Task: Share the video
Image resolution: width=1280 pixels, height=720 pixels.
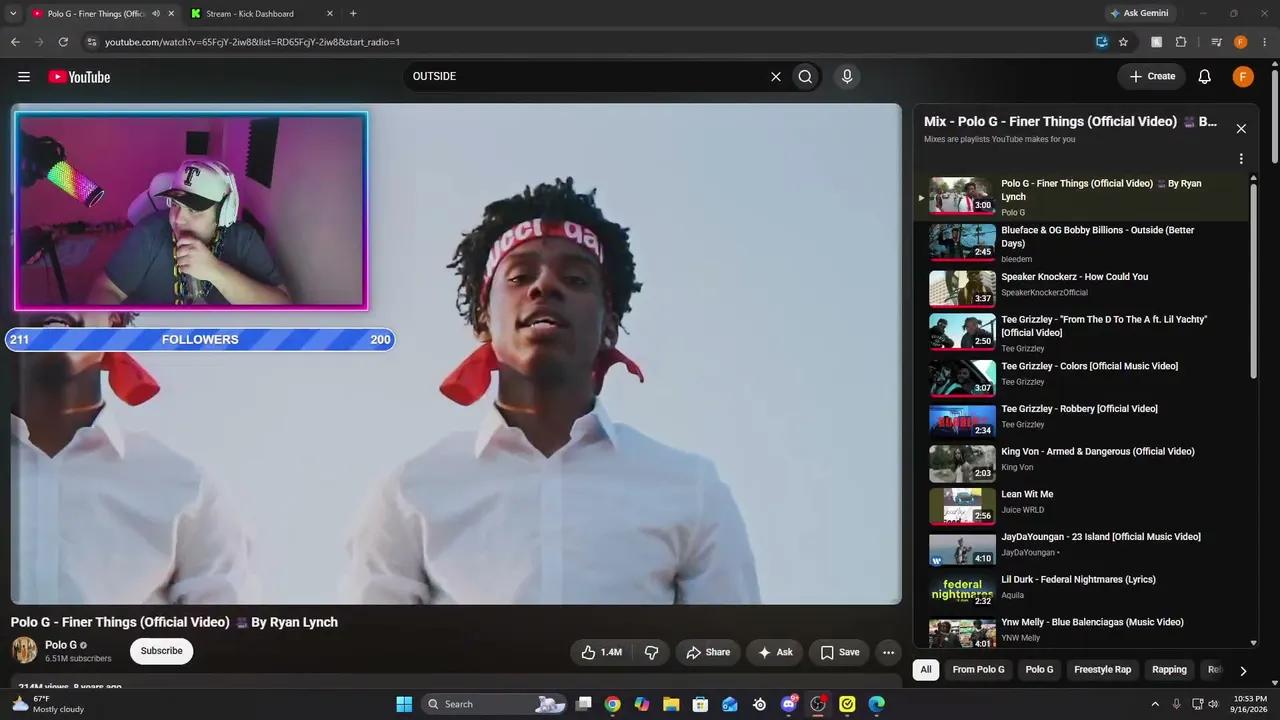Action: click(x=708, y=652)
